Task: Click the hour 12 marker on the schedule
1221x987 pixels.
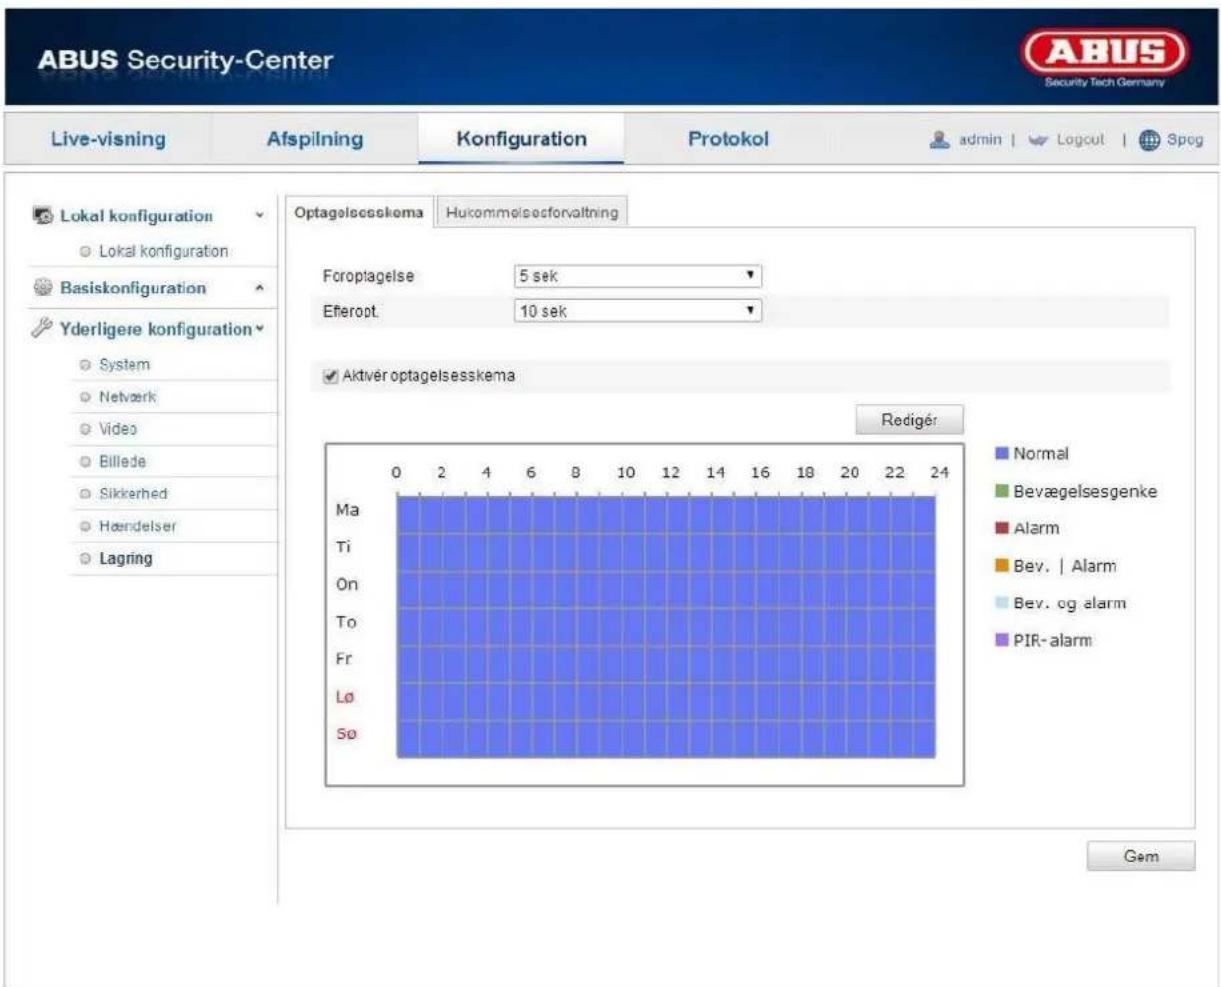Action: 670,473
